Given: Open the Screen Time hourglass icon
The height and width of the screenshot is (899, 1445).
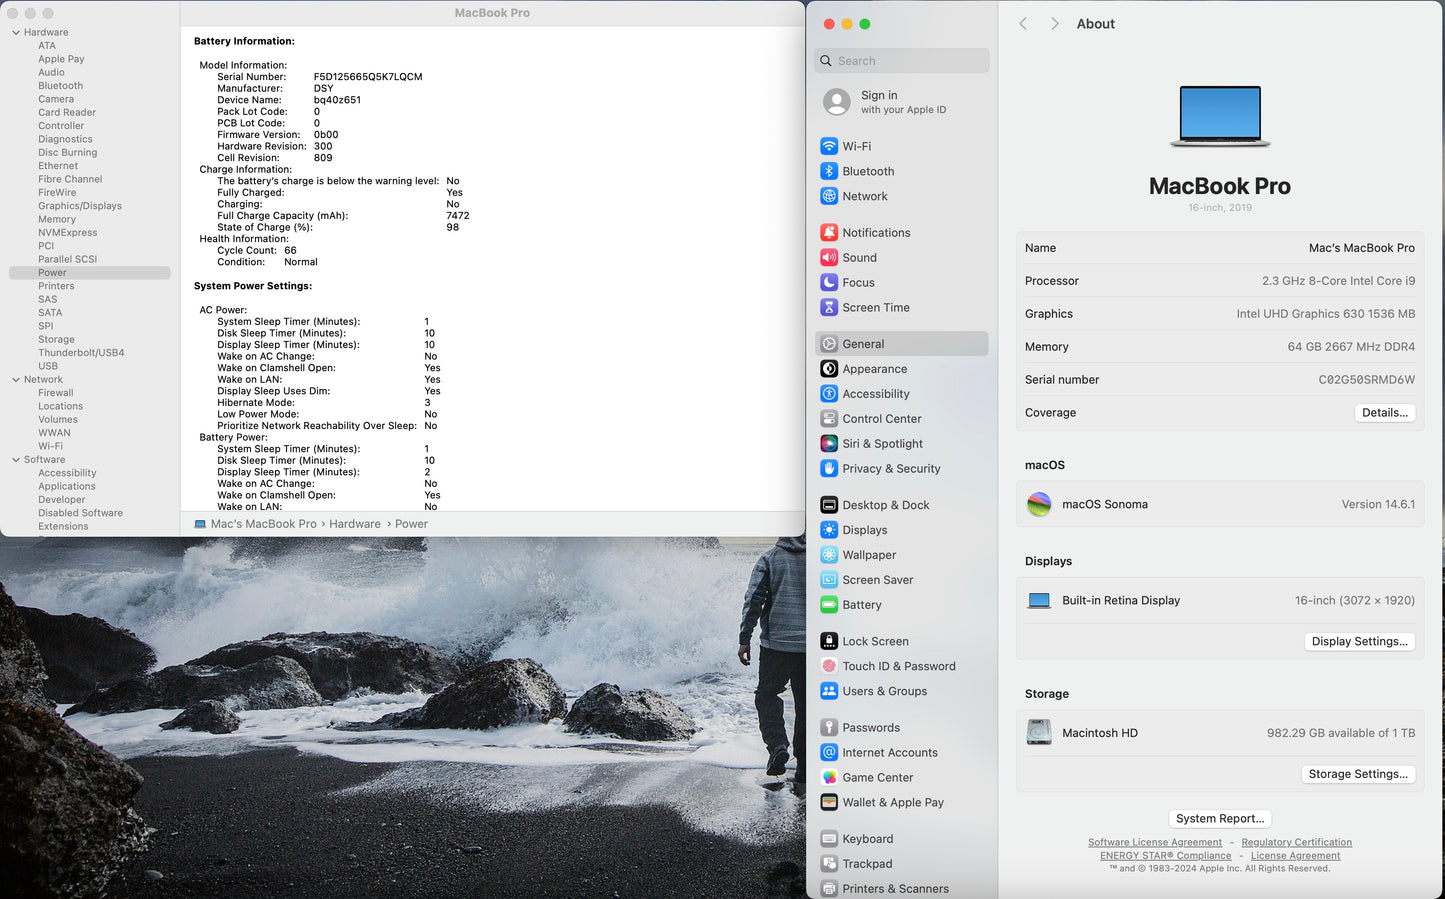Looking at the screenshot, I should (x=829, y=307).
